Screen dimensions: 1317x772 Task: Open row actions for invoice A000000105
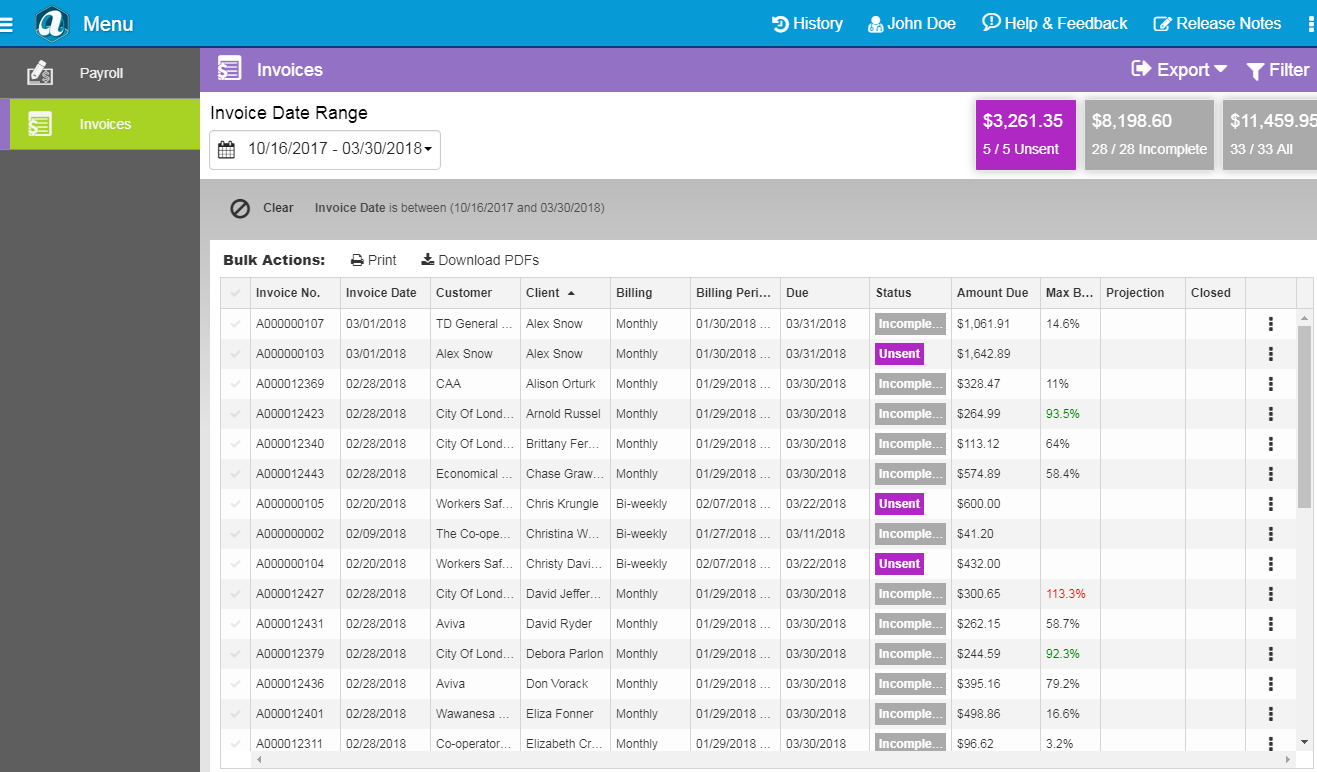pyautogui.click(x=1270, y=504)
